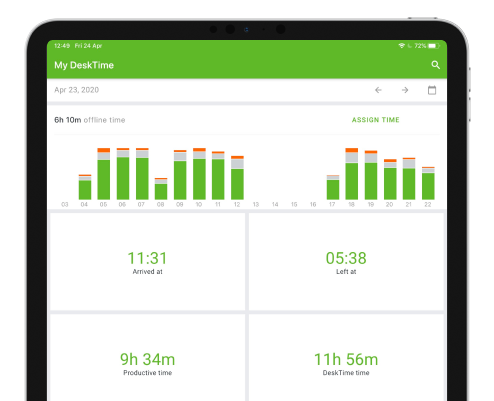This screenshot has height=401, width=494.
Task: Open the 11:31 Arrived at card
Action: [147, 262]
